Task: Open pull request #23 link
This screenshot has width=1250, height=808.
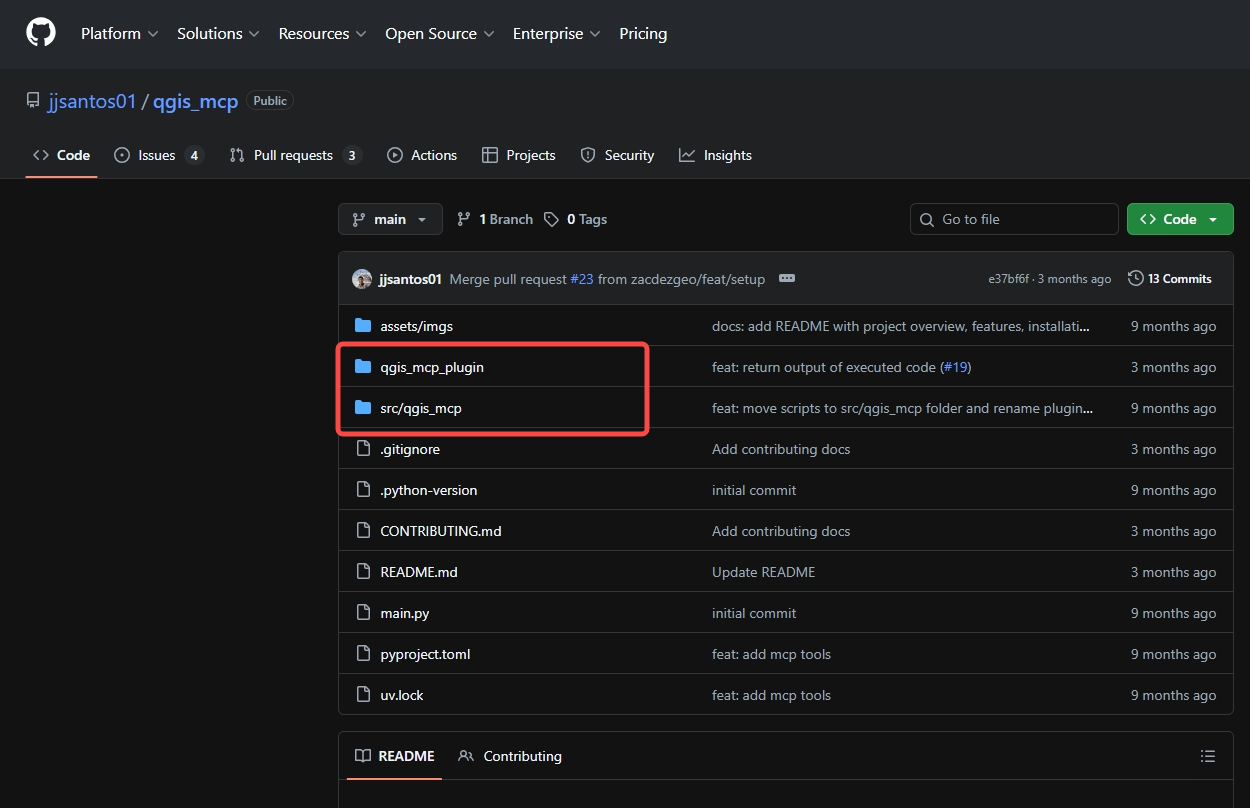Action: [582, 279]
